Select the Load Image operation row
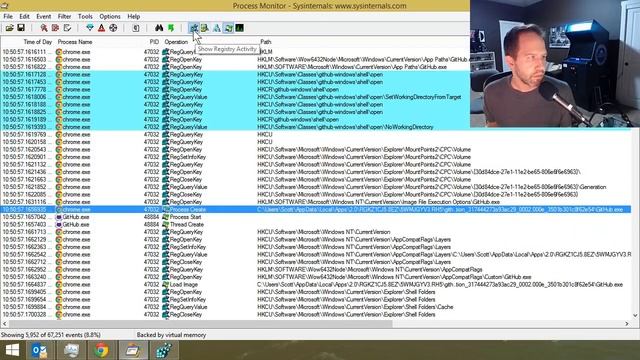Screen dimensions: 640x360 316,284
